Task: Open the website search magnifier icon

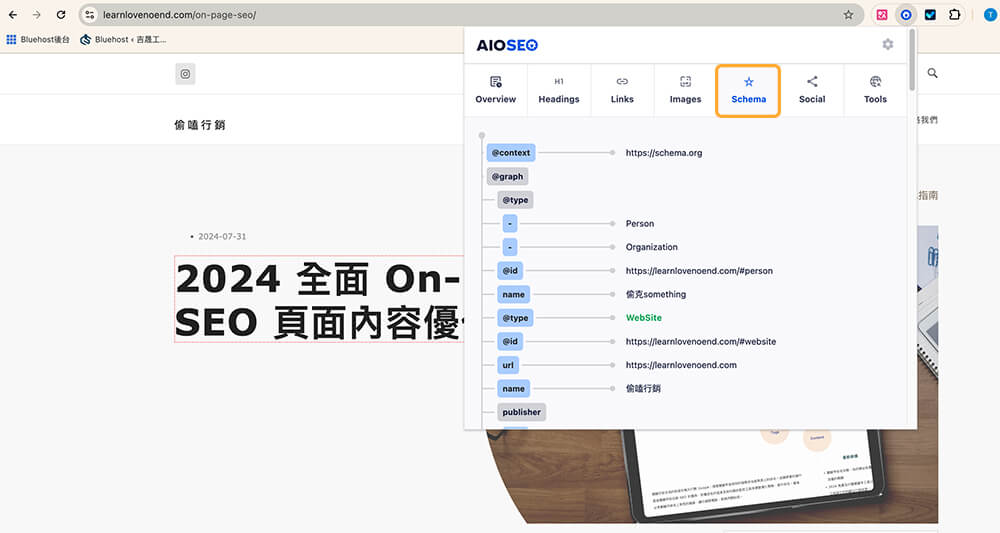Action: pos(932,73)
